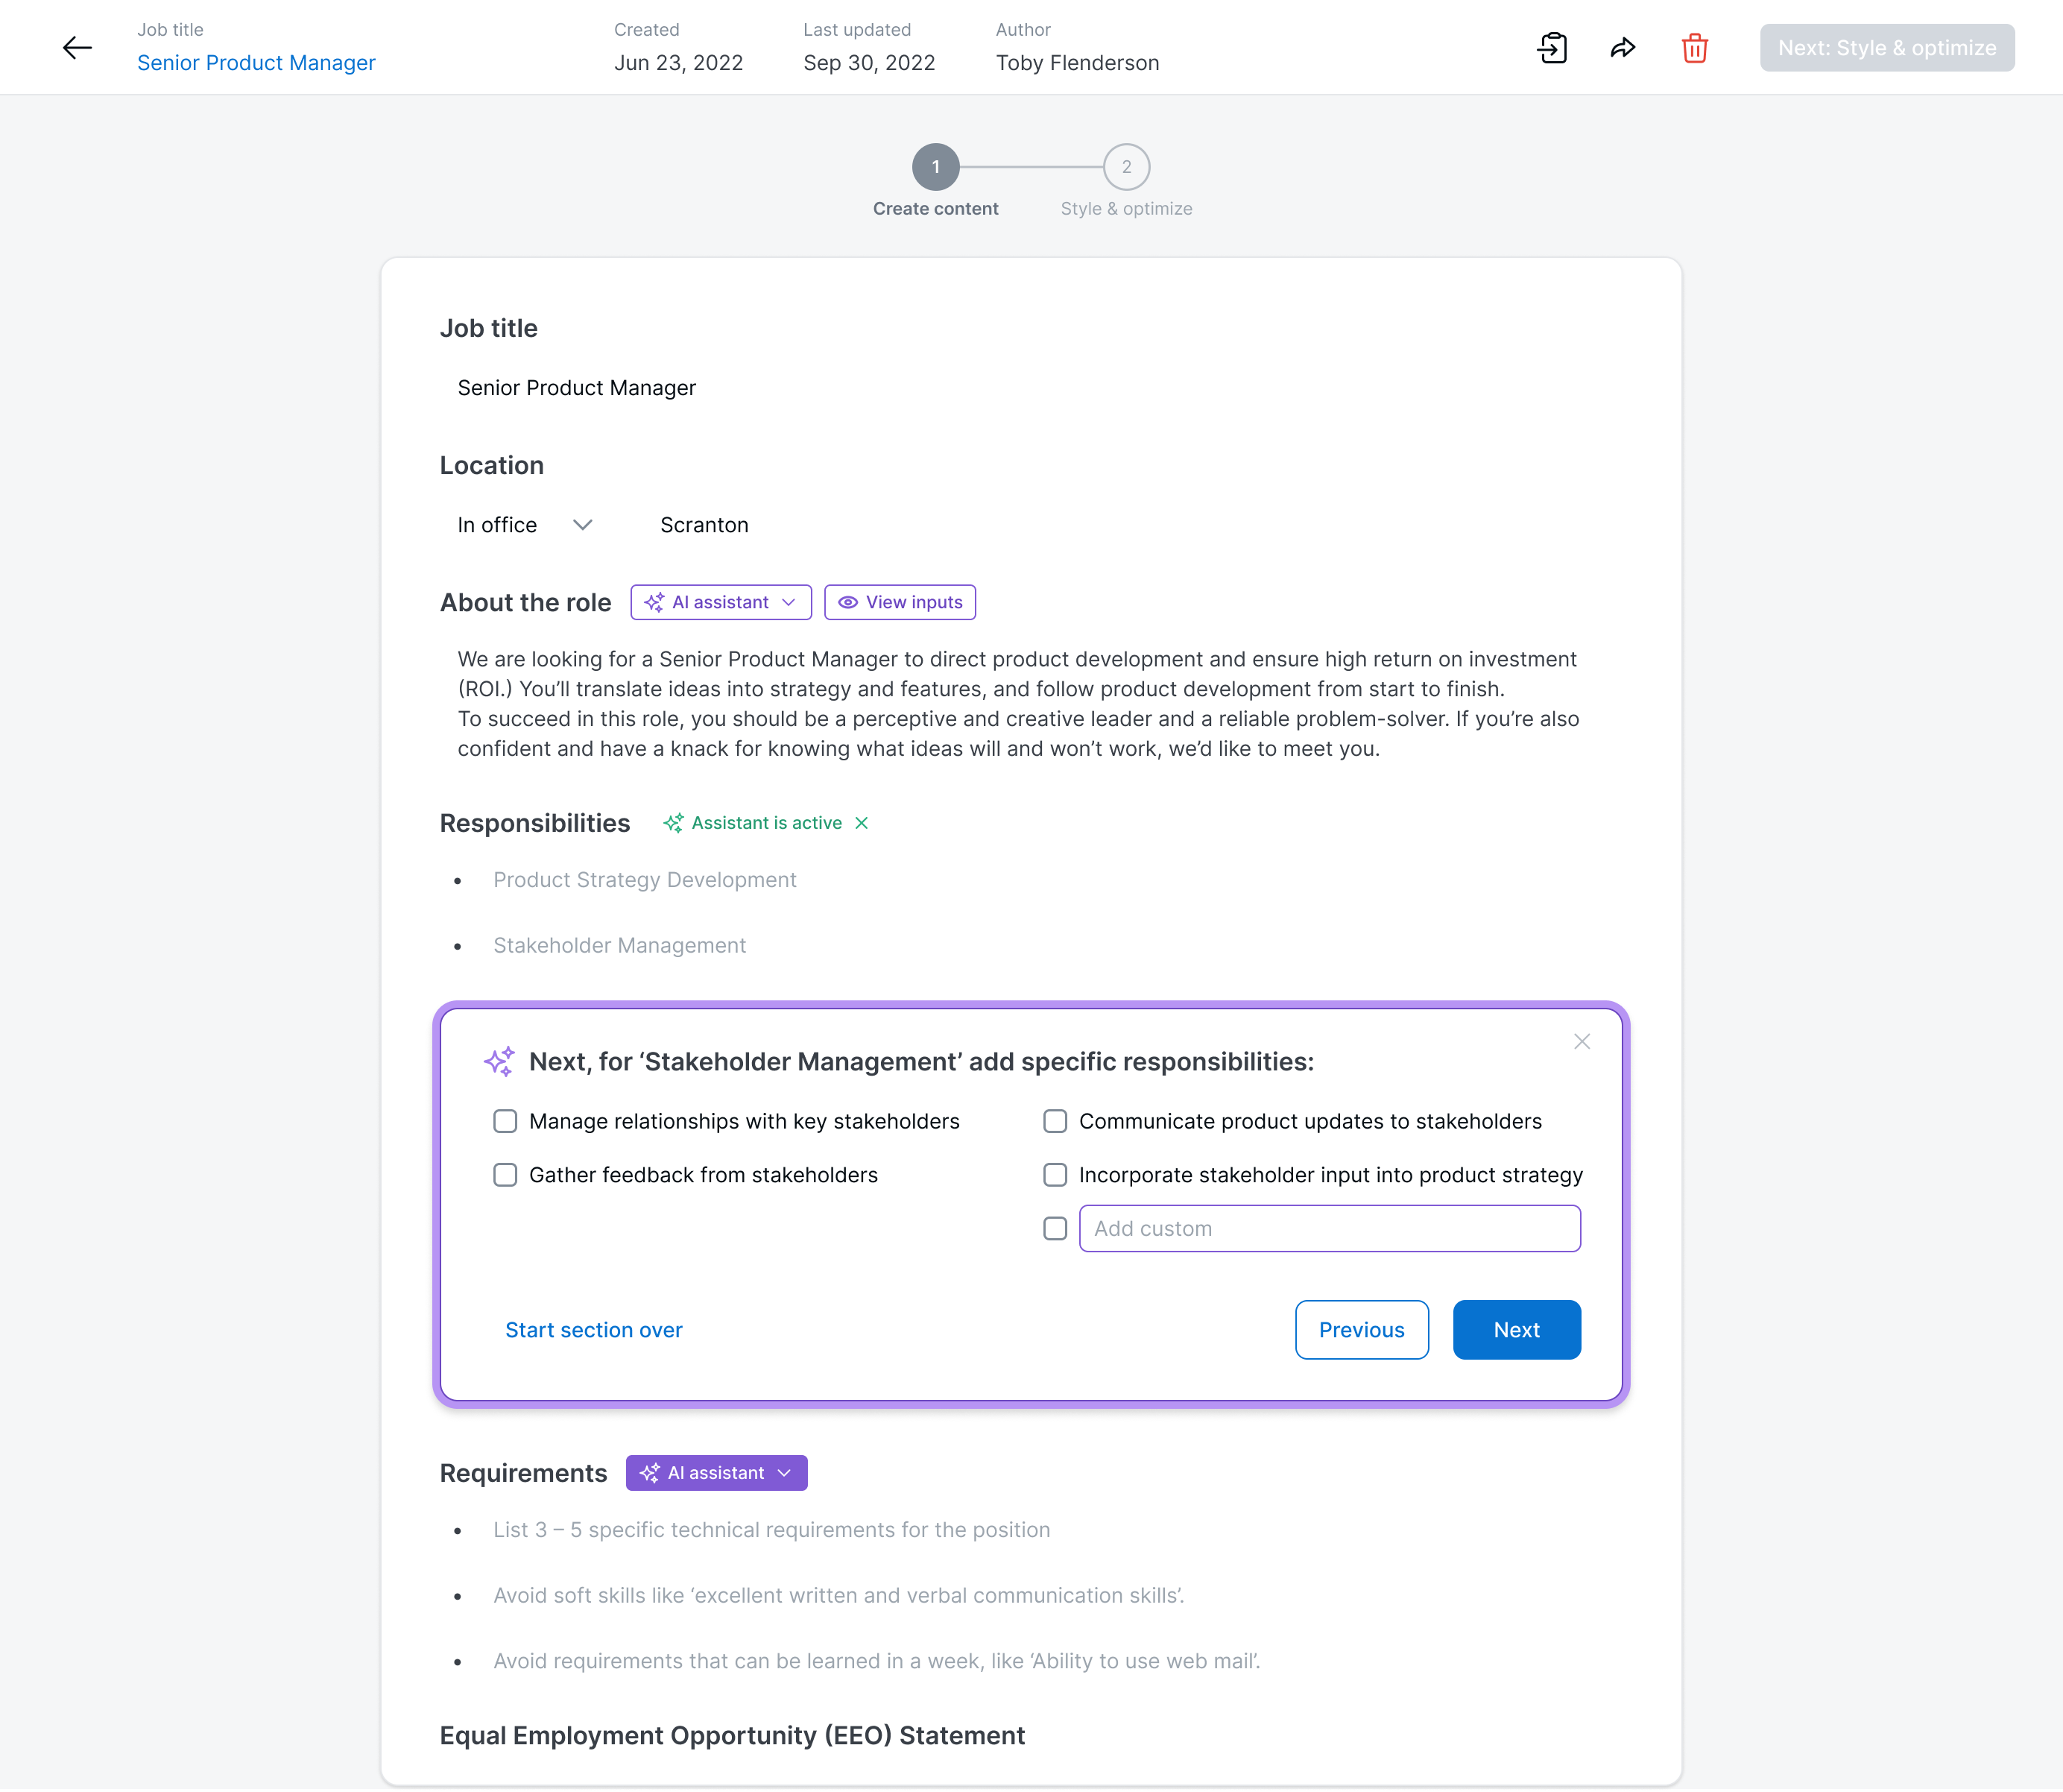Click the red trash delete icon
The image size is (2063, 1792).
(x=1694, y=48)
